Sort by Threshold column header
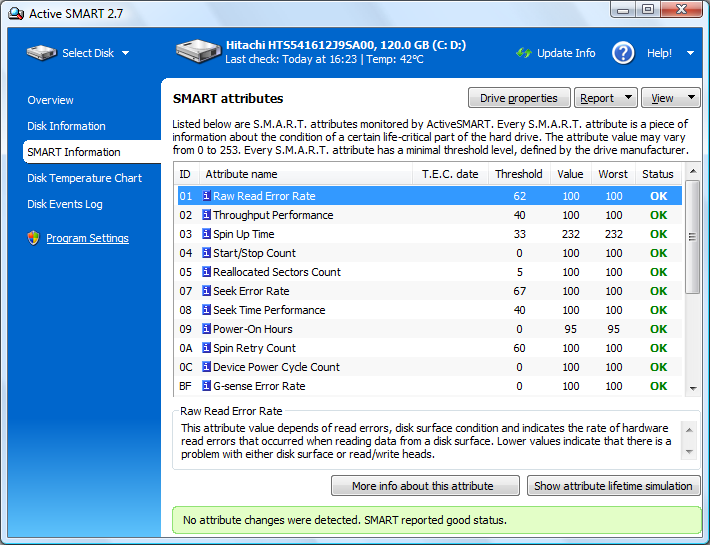Viewport: 710px width, 545px height. point(519,174)
